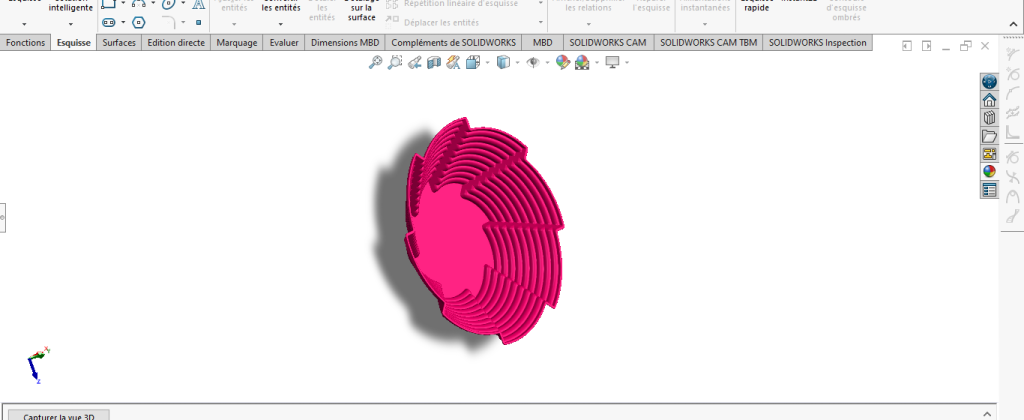Click the Display Style cube icon
The width and height of the screenshot is (1024, 420).
click(x=503, y=63)
